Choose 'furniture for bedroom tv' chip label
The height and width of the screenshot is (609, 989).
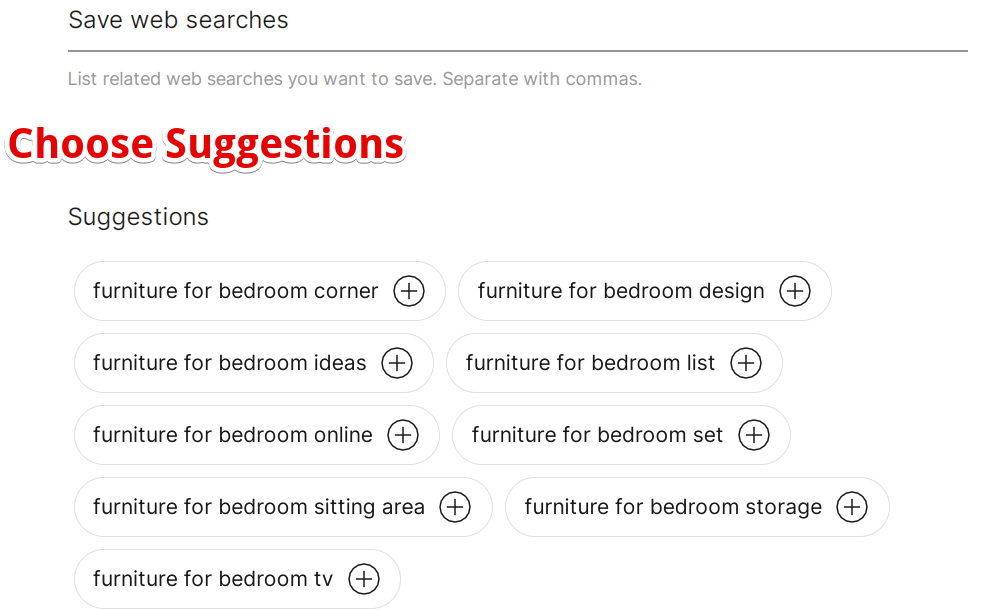point(213,579)
